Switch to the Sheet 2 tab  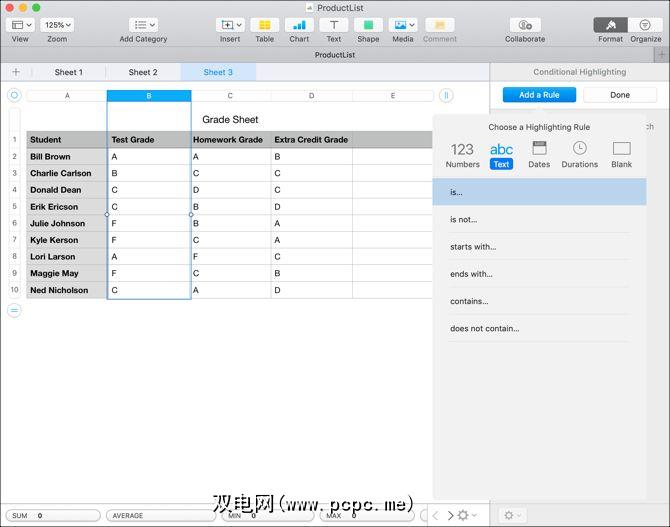click(x=143, y=72)
